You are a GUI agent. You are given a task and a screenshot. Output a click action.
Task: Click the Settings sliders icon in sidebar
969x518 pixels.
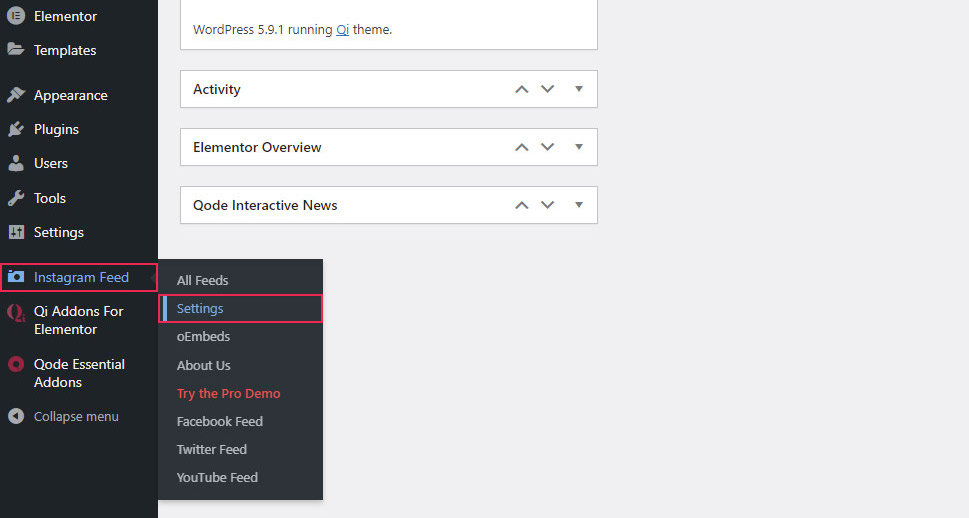point(16,232)
